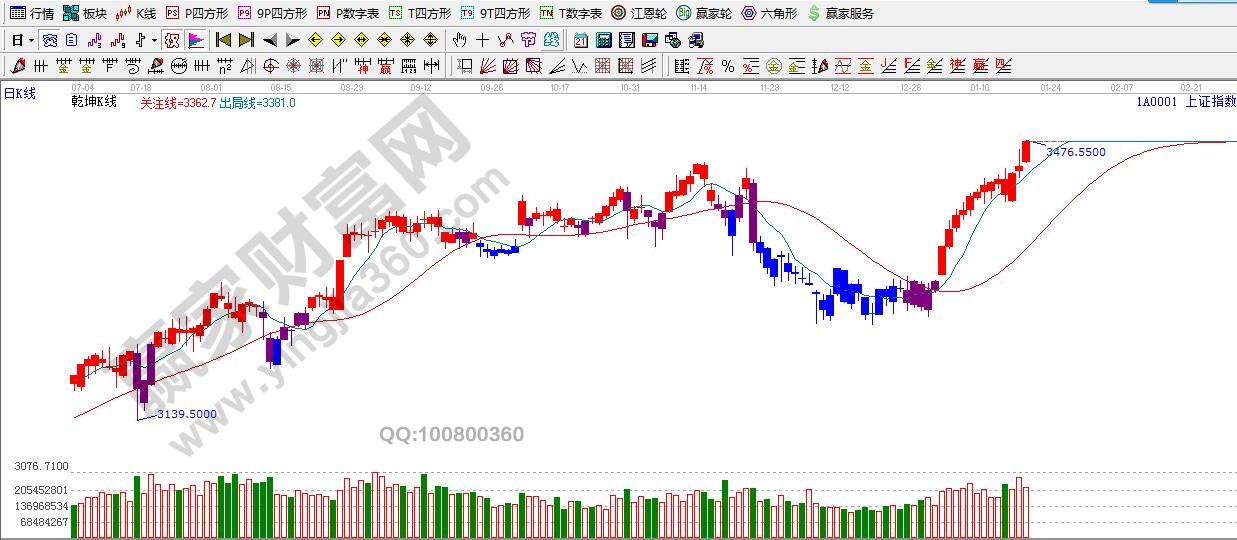This screenshot has width=1237, height=540.
Task: Click the floppy disk save icon
Action: 650,40
